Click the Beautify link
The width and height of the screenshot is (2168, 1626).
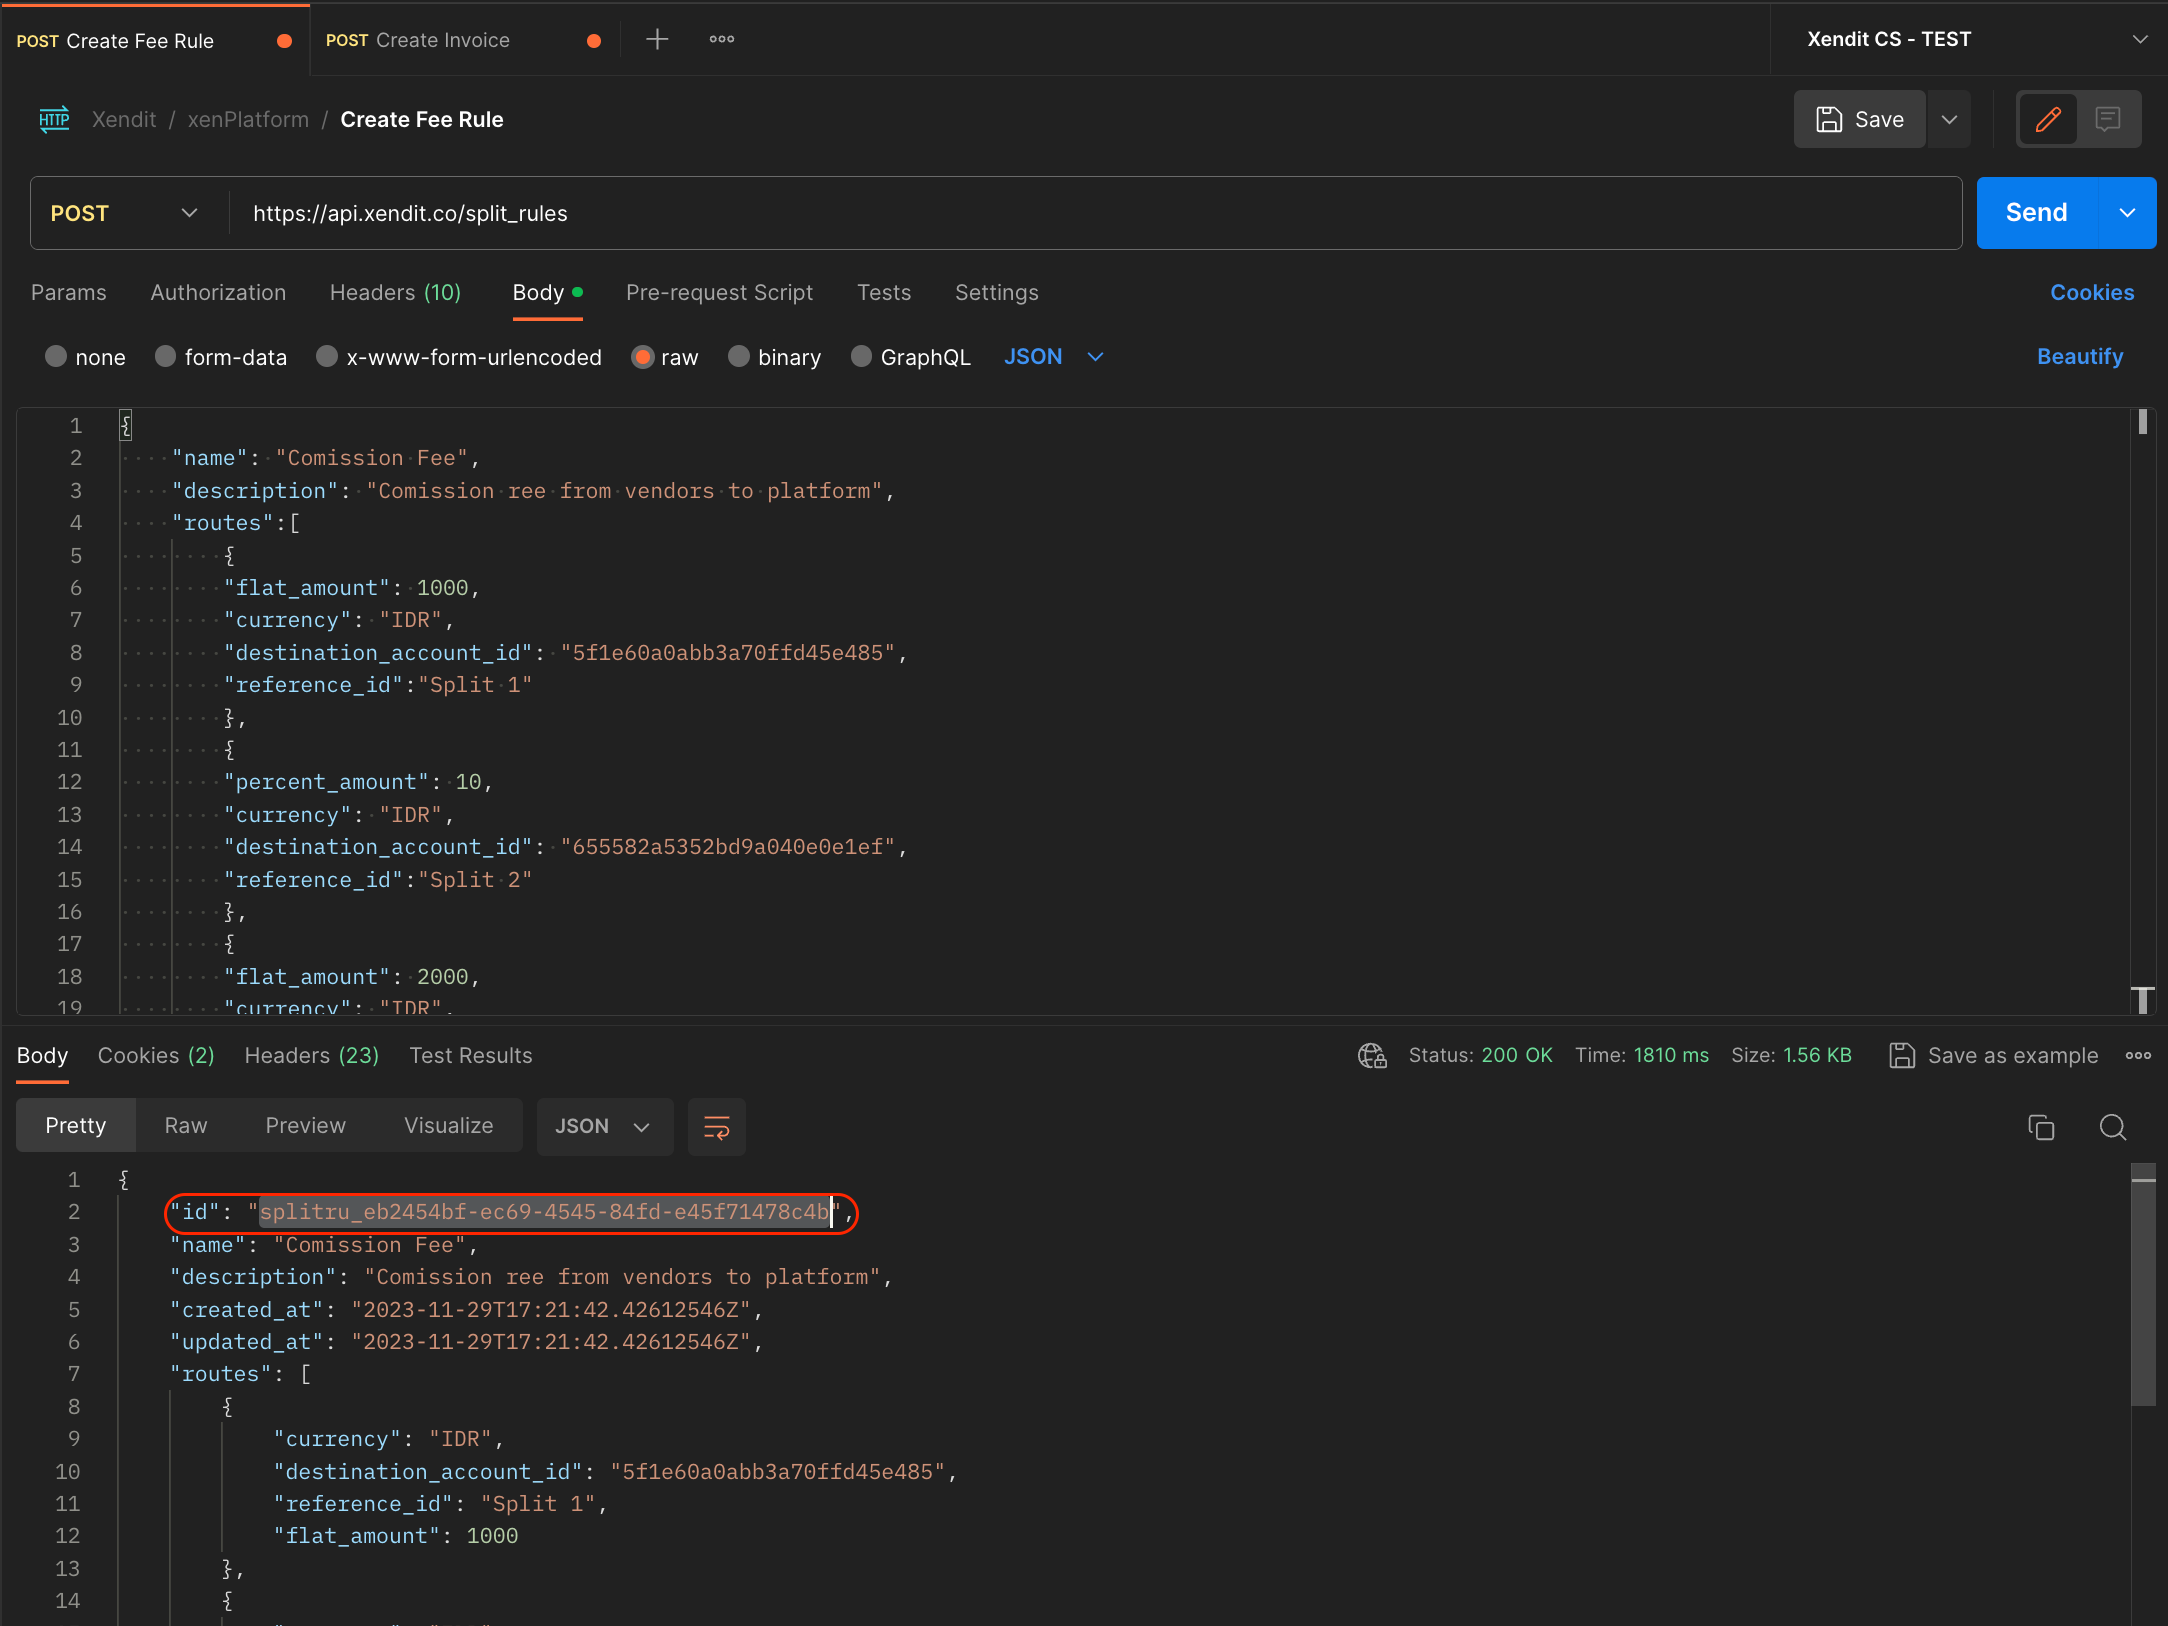pyautogui.click(x=2080, y=356)
